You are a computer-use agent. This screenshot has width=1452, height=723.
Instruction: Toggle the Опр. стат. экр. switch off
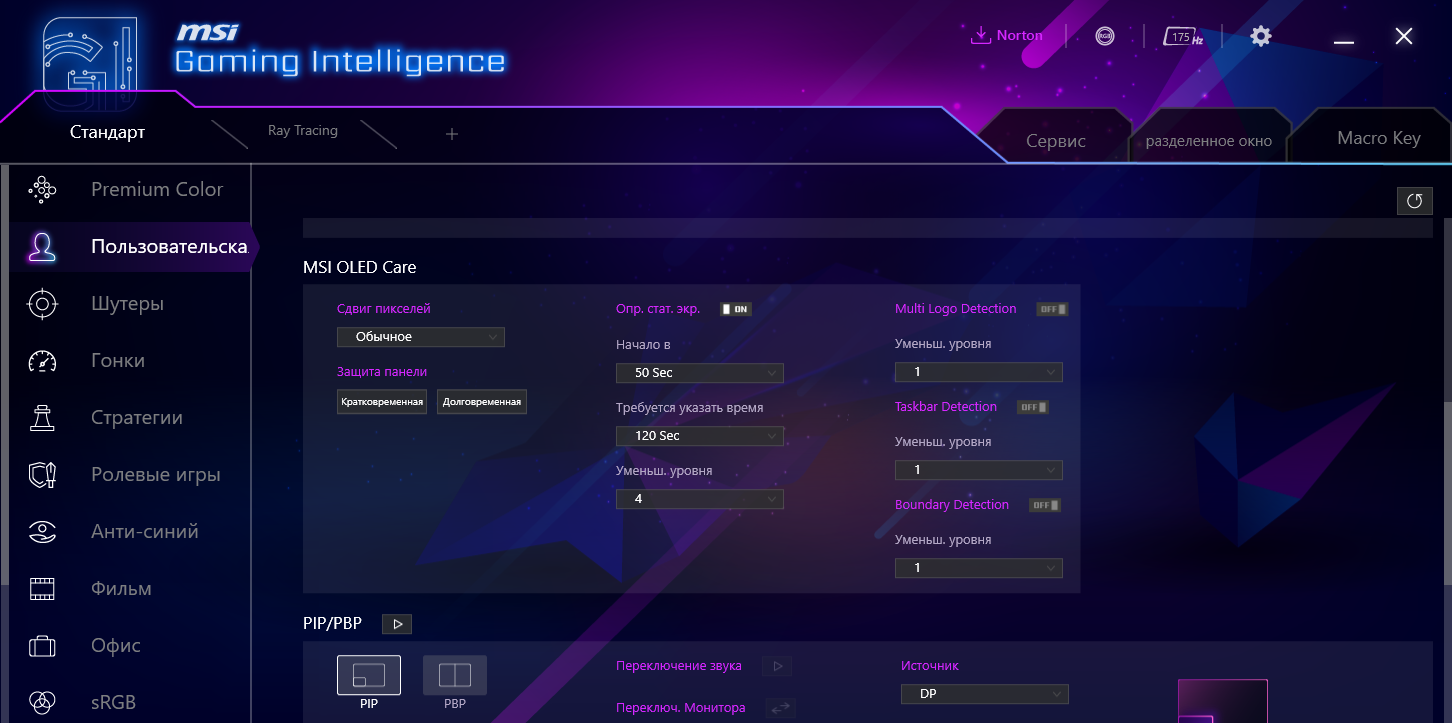point(736,309)
